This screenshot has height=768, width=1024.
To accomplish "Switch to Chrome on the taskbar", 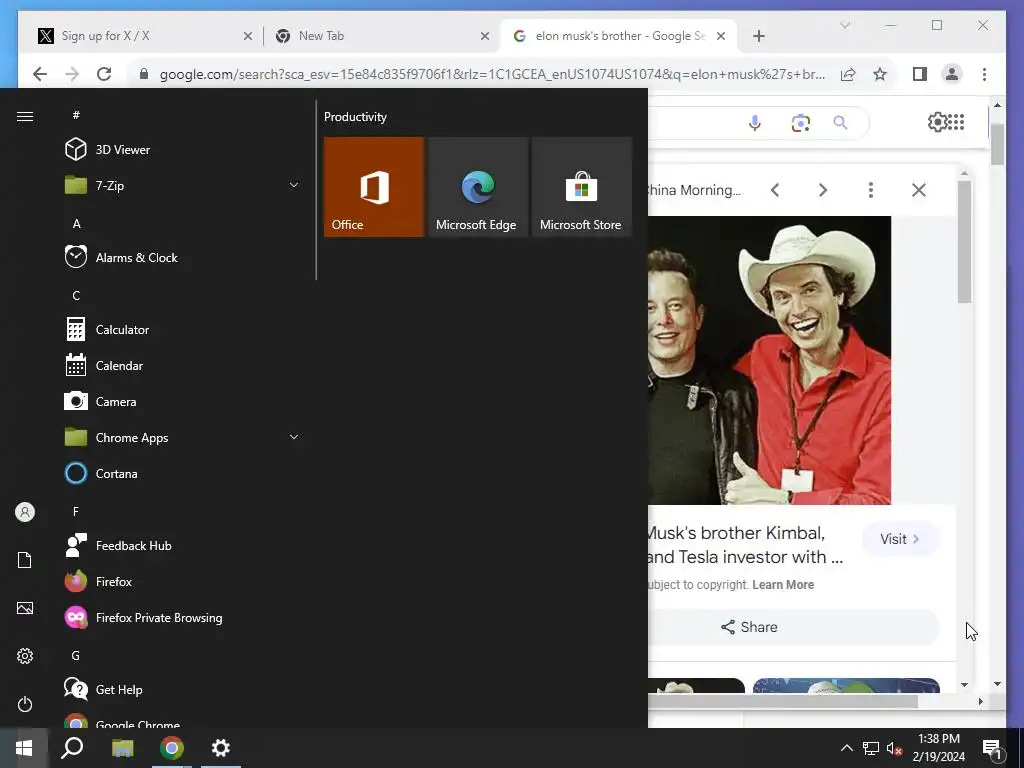I will point(172,748).
